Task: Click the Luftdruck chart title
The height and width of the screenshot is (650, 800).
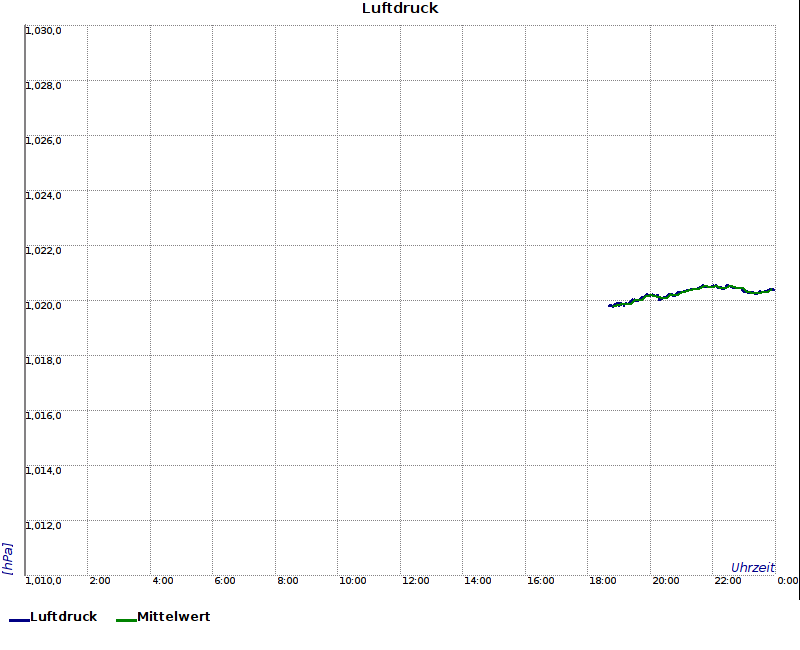Action: click(x=400, y=8)
